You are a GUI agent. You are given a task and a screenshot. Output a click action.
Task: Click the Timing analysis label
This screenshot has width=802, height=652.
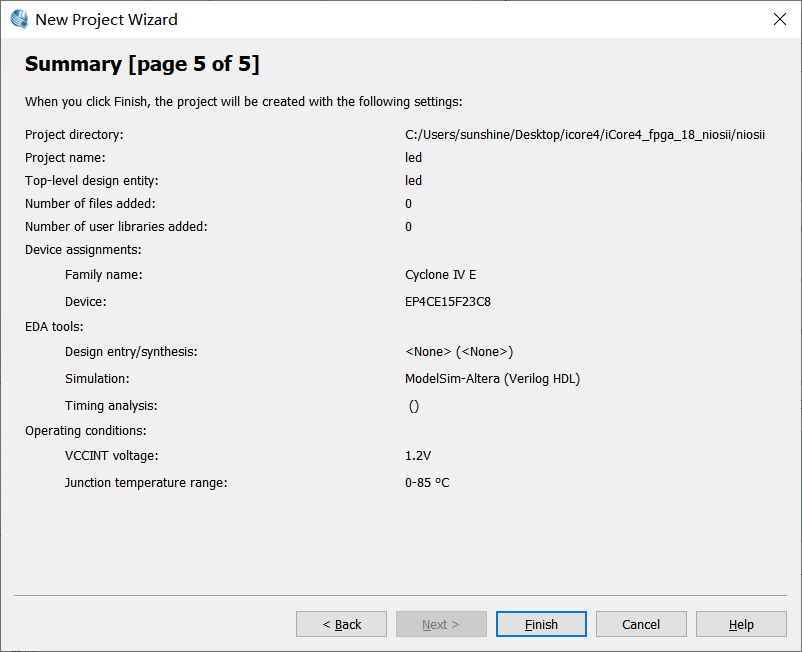tap(111, 406)
